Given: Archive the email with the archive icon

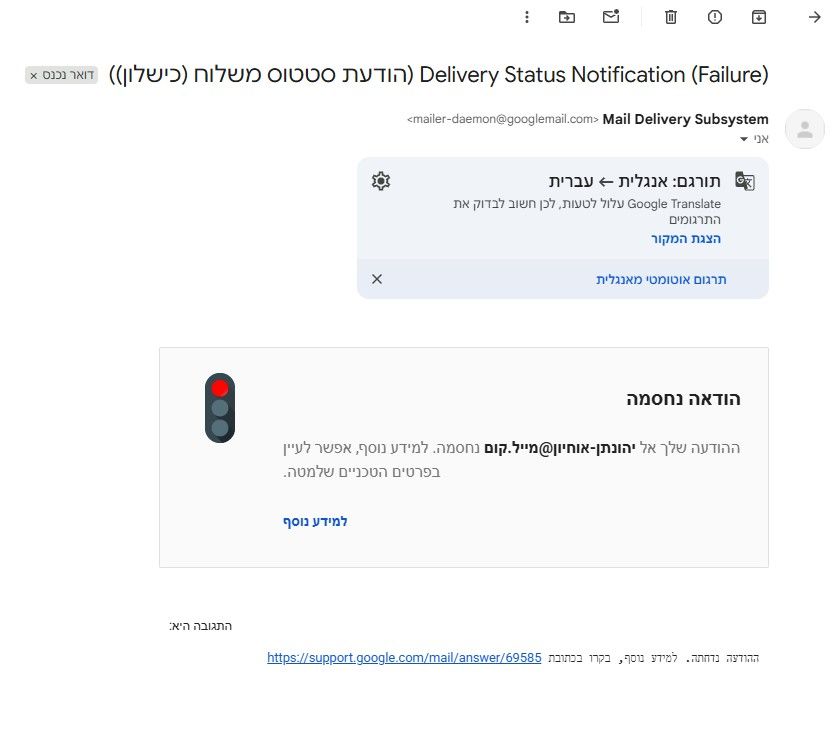Looking at the screenshot, I should tap(759, 18).
